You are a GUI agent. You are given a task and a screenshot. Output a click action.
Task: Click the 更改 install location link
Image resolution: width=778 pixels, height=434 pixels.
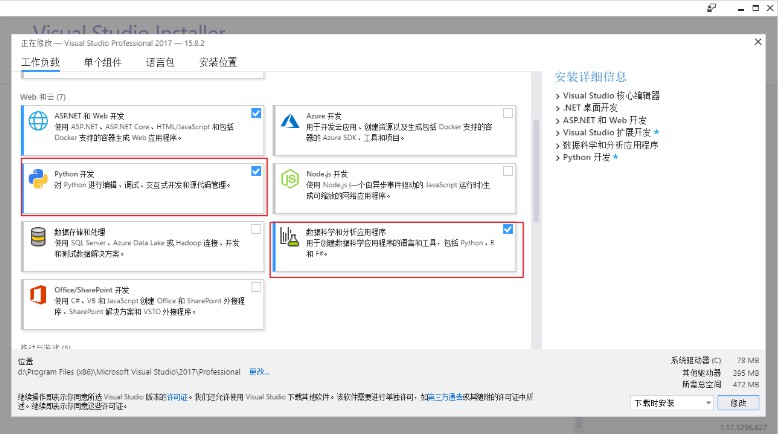[258, 372]
